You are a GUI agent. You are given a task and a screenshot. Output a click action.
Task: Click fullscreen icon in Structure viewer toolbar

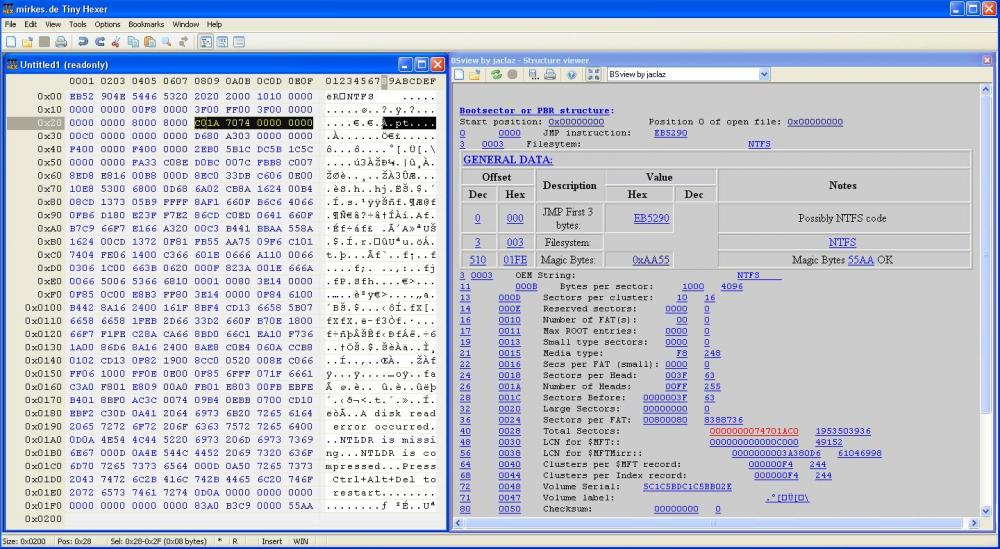click(x=594, y=75)
